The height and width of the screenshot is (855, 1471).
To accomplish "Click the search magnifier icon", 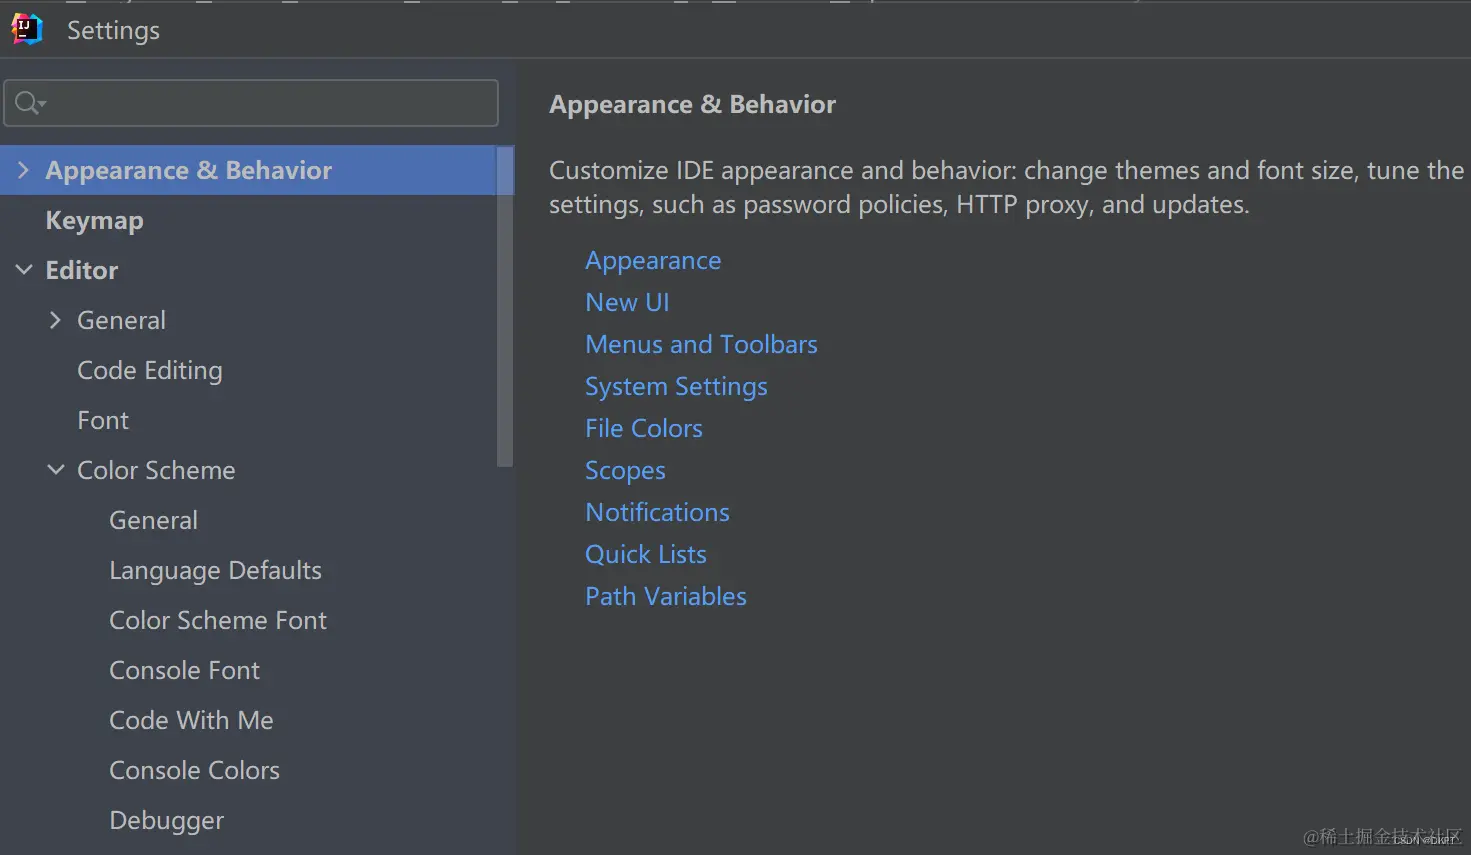I will [29, 103].
